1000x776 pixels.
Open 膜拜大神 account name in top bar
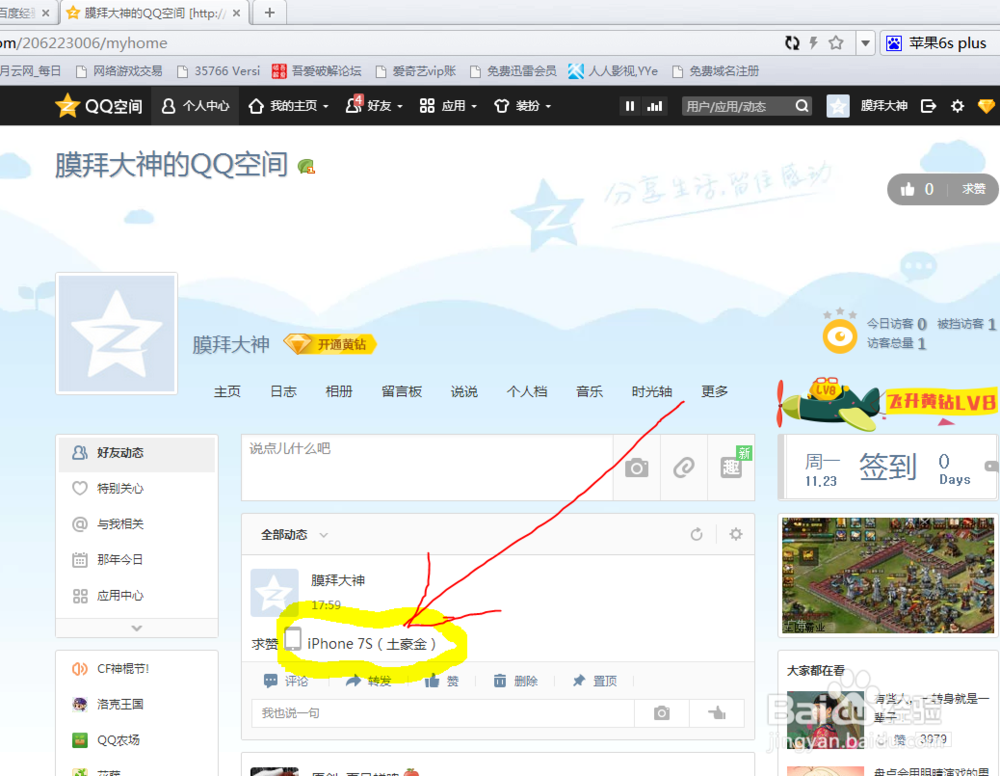883,106
